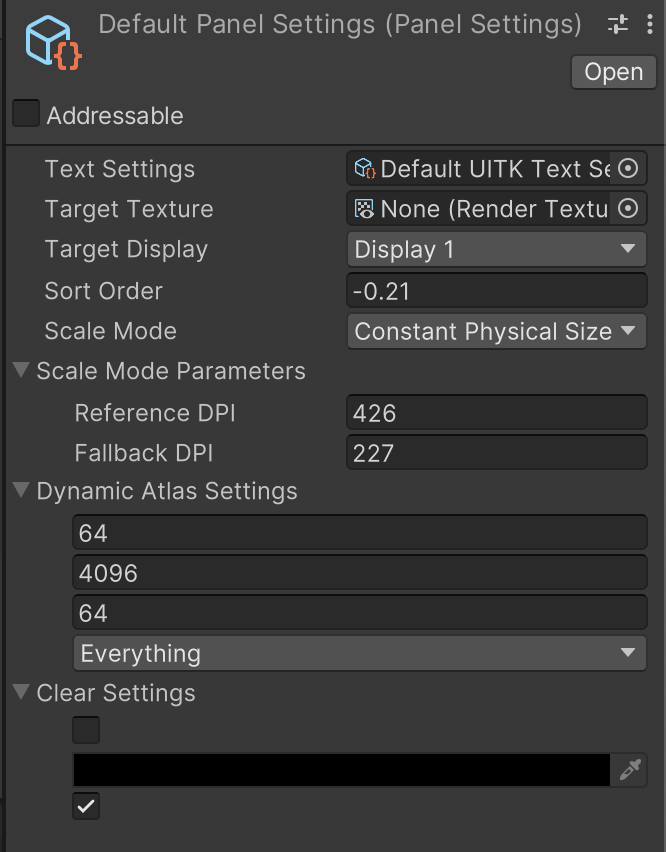Edit the Sort Order value field
The image size is (666, 852).
(496, 290)
